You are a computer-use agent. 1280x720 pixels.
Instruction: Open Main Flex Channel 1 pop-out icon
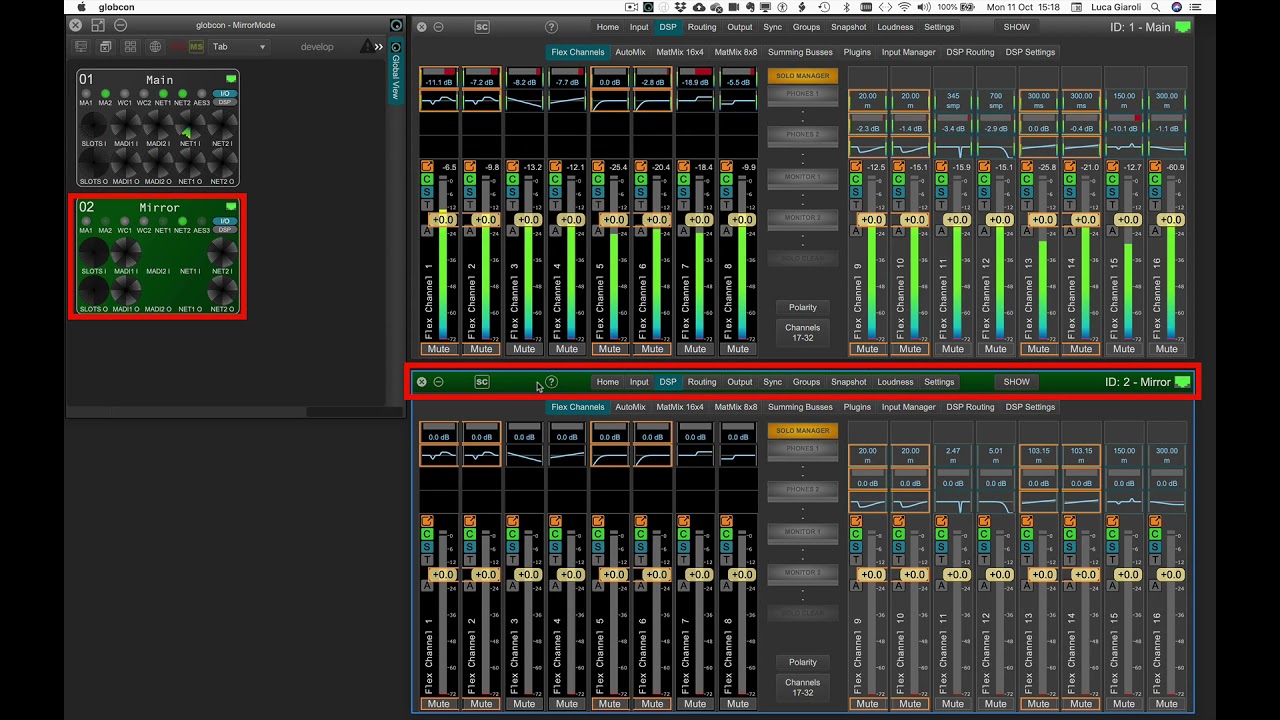pyautogui.click(x=427, y=166)
